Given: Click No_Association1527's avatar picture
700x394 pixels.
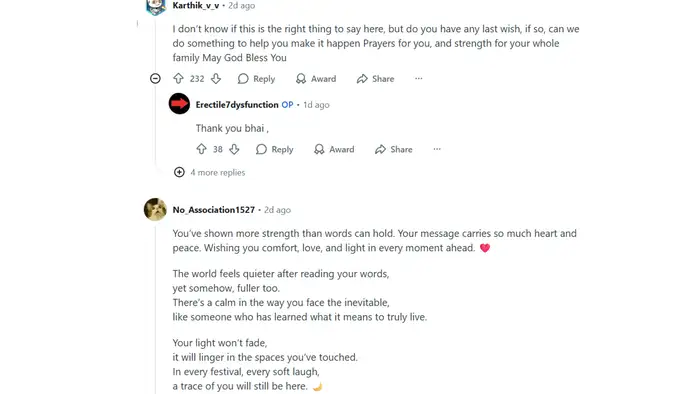Looking at the screenshot, I should click(155, 209).
